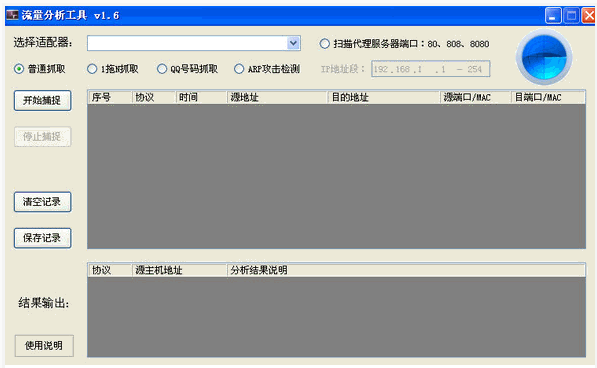This screenshot has width=597, height=368.
Task: Click the 源主机地址 column header in the results list
Action: [179, 270]
